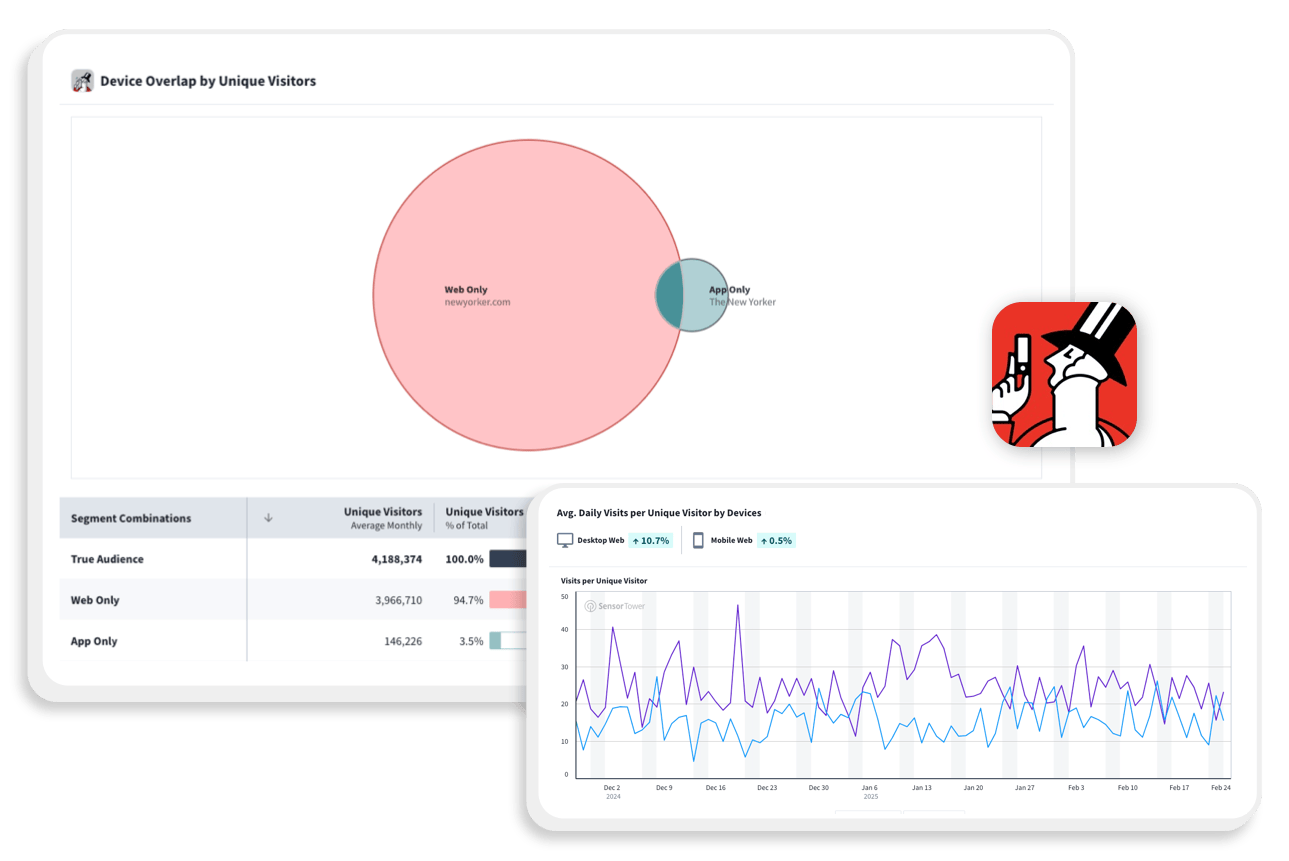Viewport: 1289px width, 861px height.
Task: Click the sort arrow in Segment Combinations header
Action: (268, 518)
